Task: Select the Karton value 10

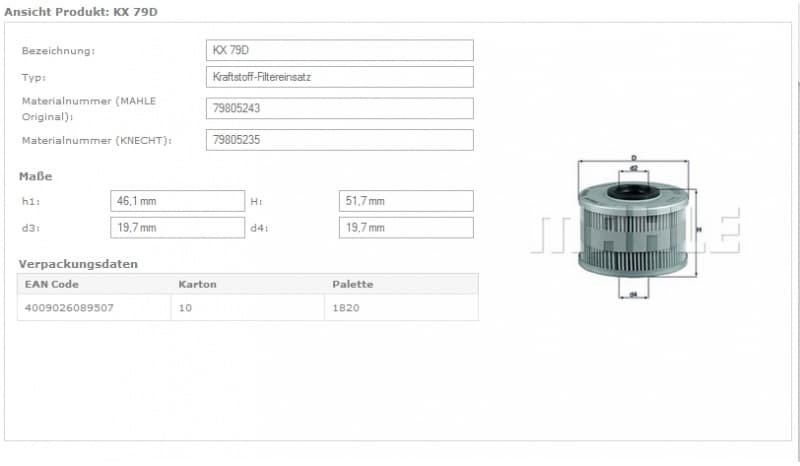Action: pos(185,308)
